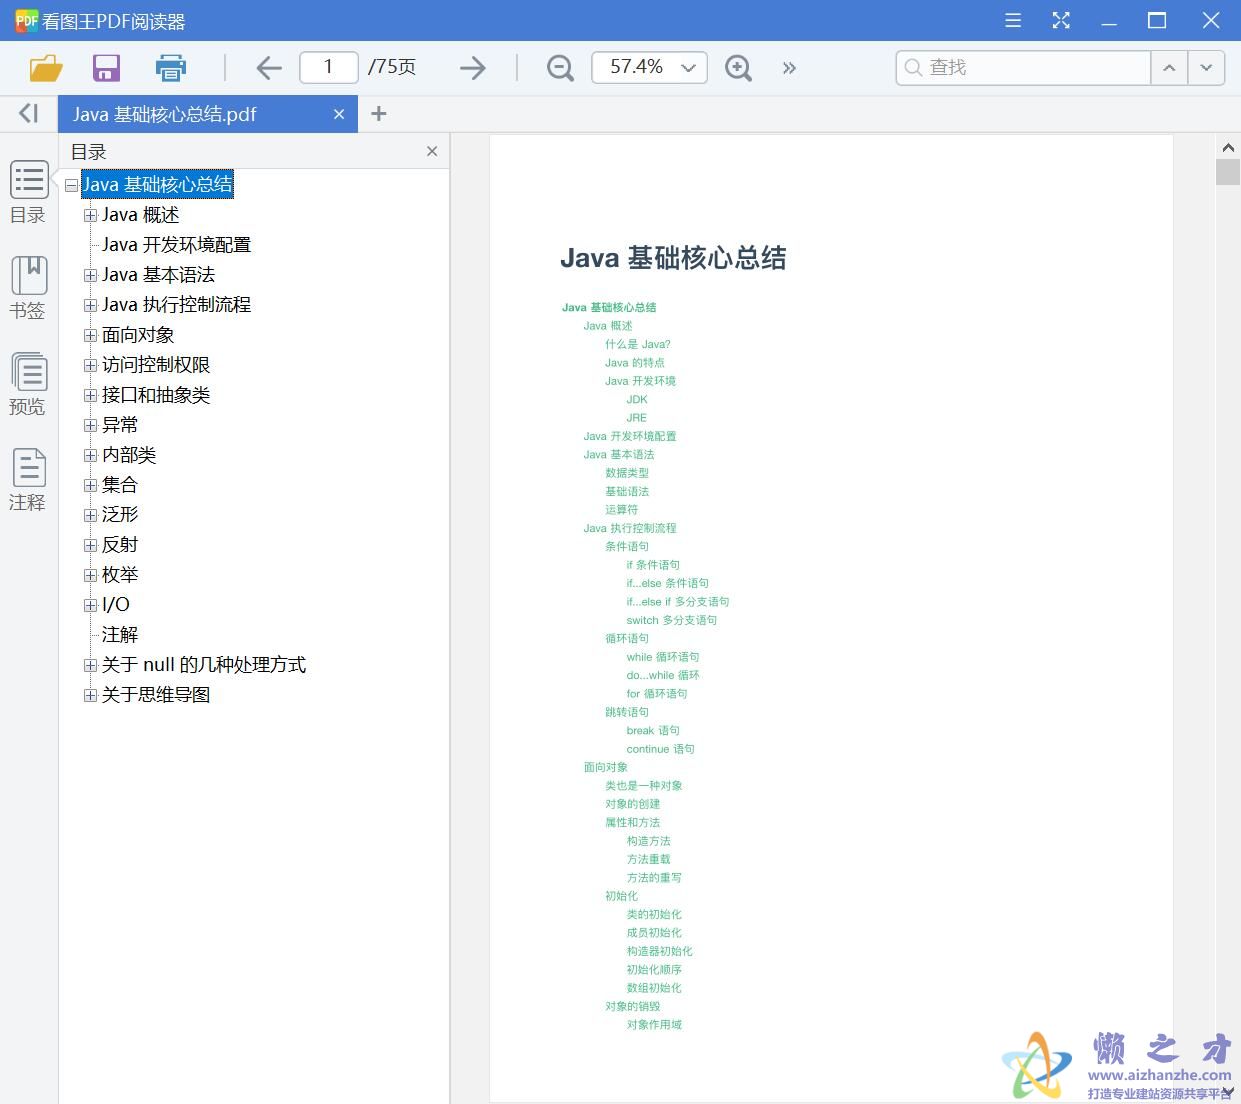Expand the Java 执行控制流程 node

point(90,305)
